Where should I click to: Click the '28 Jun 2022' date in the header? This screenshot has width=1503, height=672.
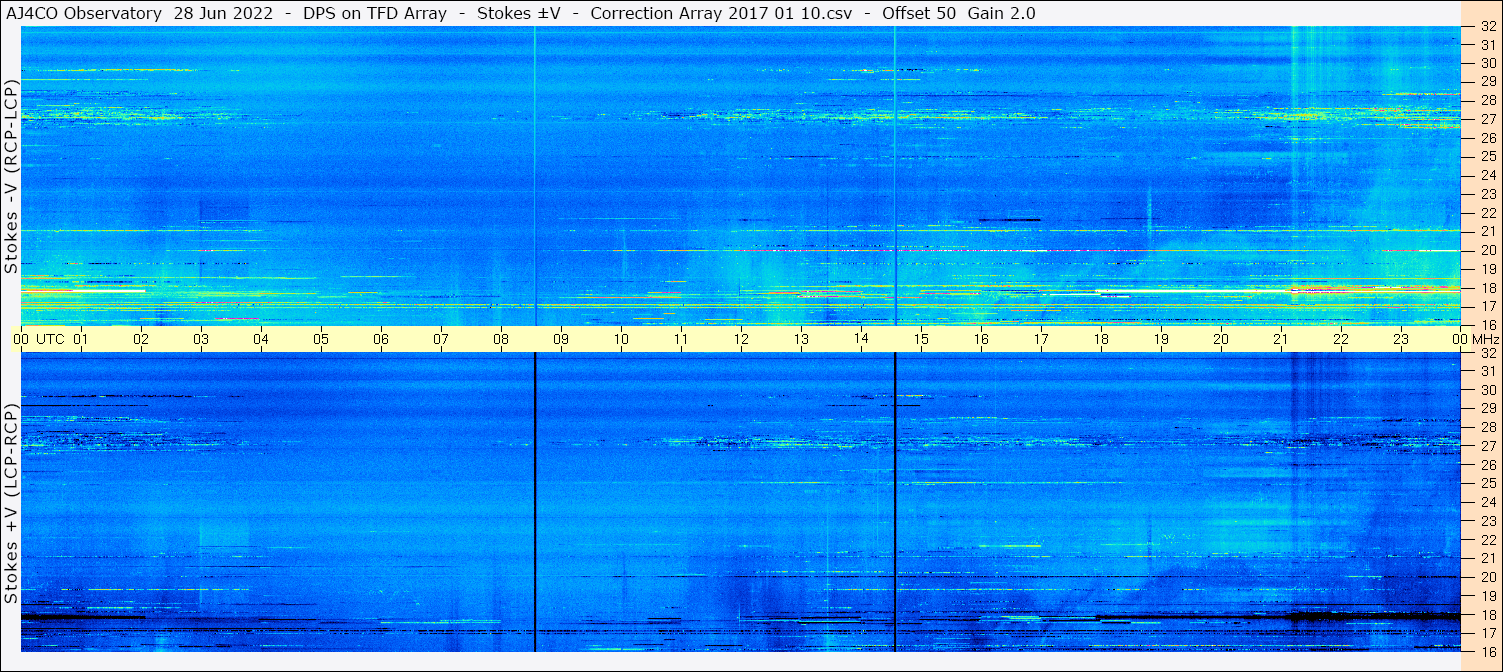(225, 14)
